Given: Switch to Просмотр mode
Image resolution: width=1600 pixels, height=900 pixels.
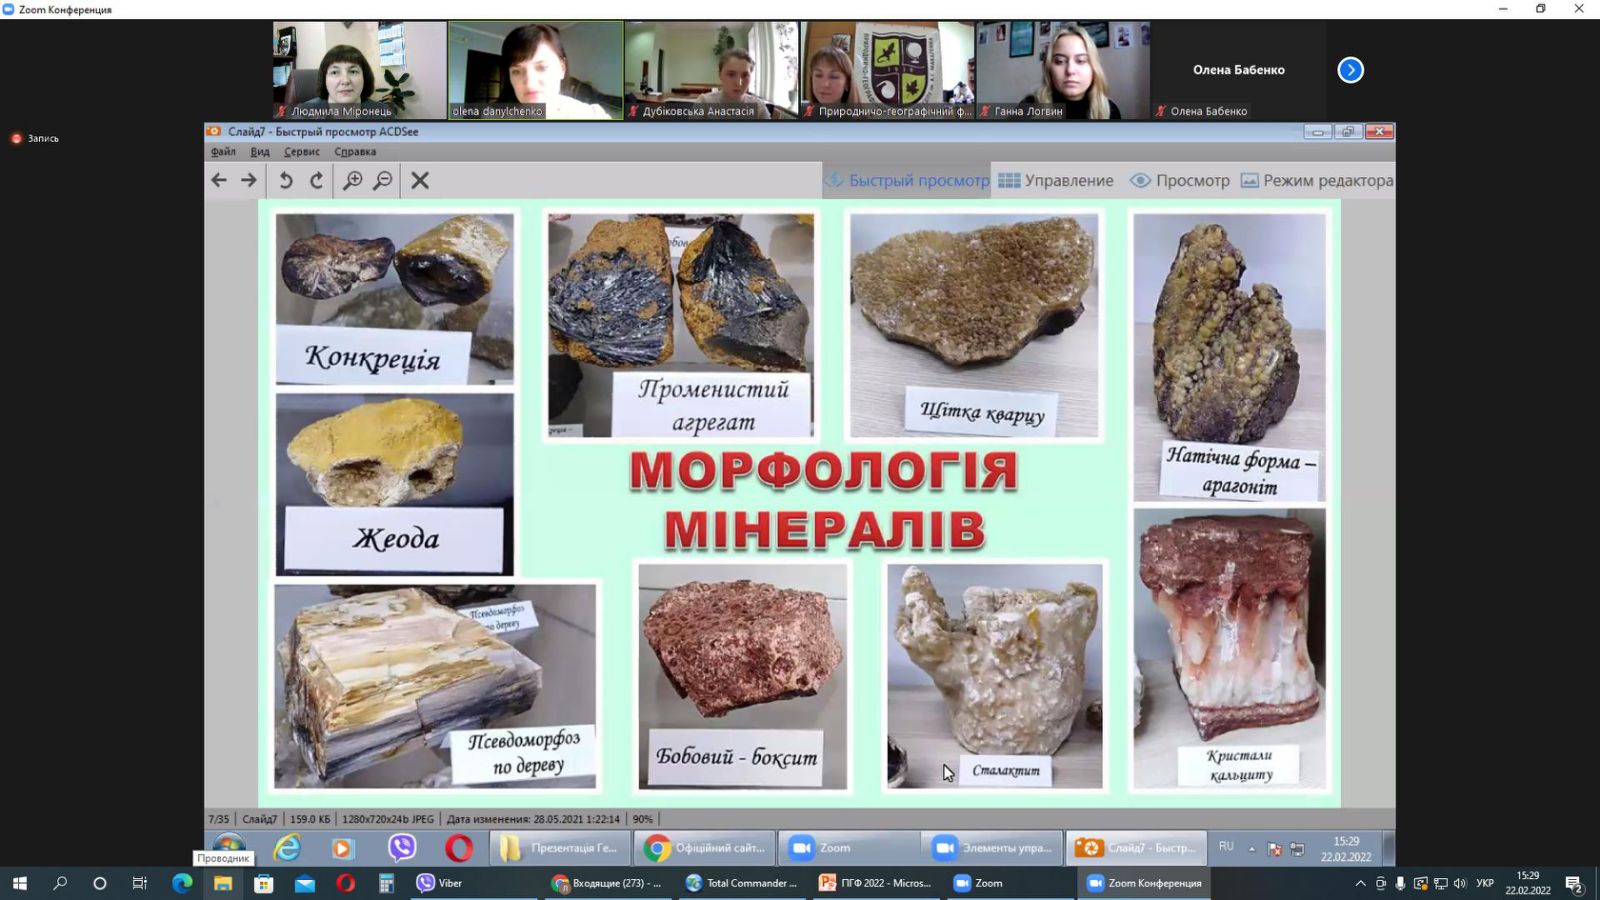Looking at the screenshot, I should pyautogui.click(x=1180, y=181).
